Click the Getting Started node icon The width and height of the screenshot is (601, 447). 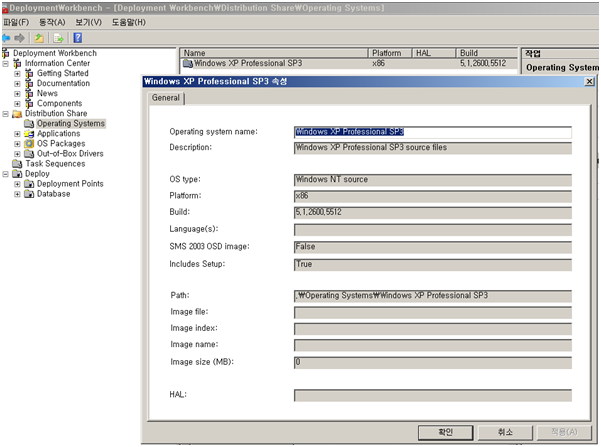tap(29, 73)
